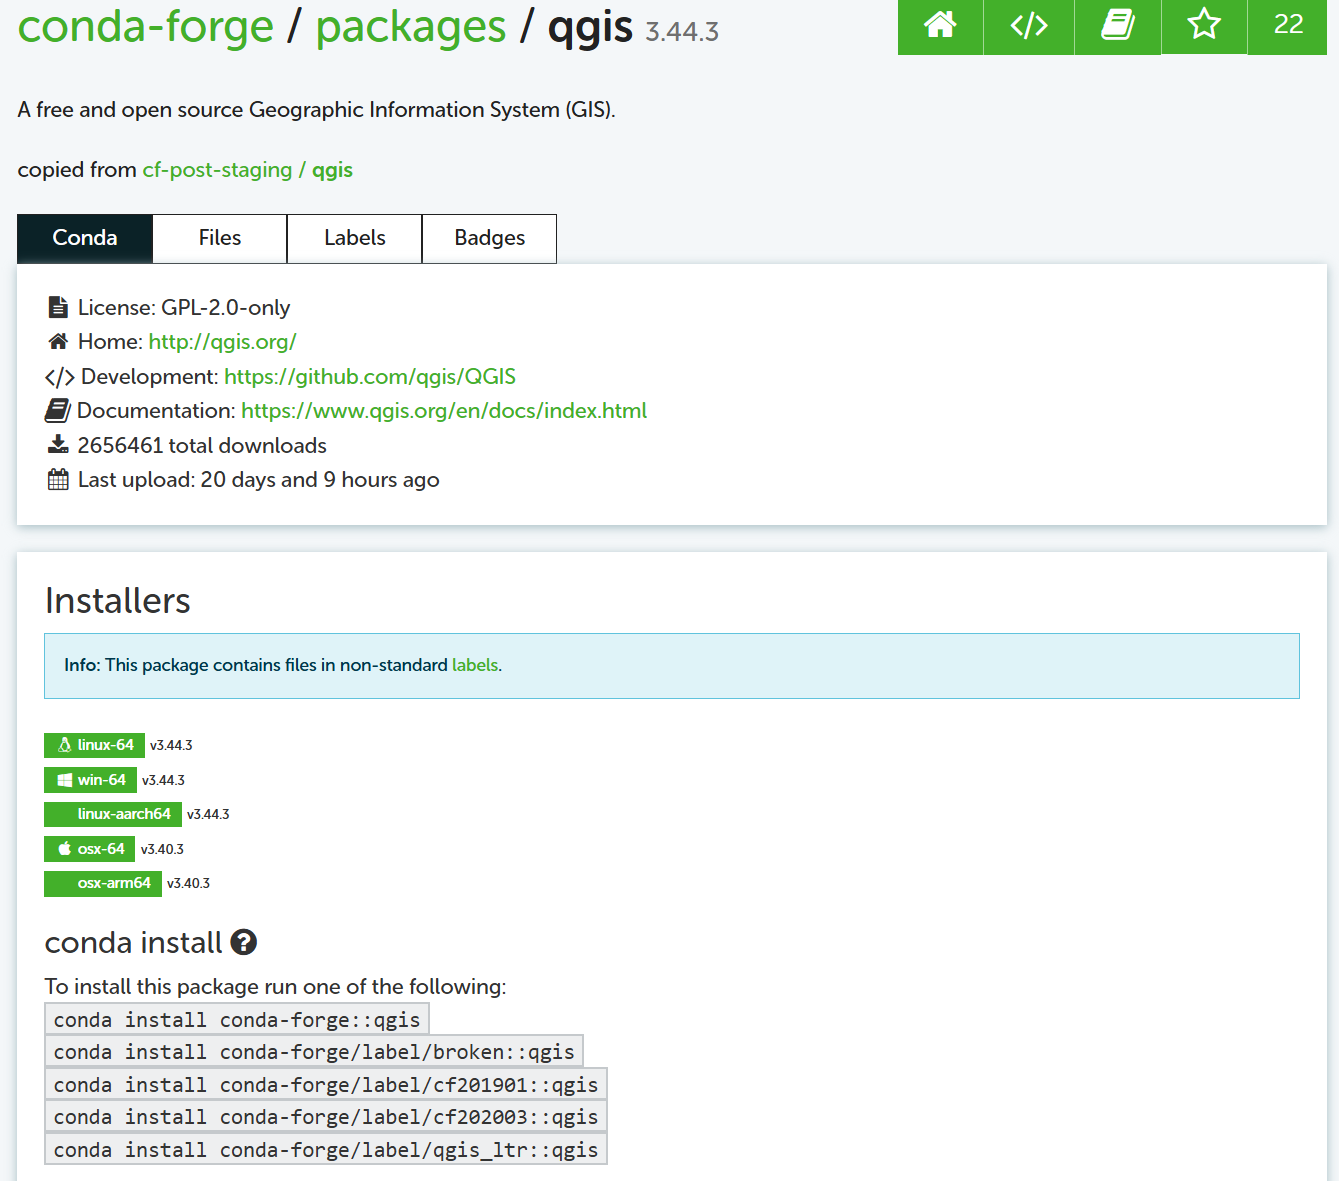The height and width of the screenshot is (1181, 1339).
Task: Select the linux-64 installer badge
Action: tap(94, 745)
